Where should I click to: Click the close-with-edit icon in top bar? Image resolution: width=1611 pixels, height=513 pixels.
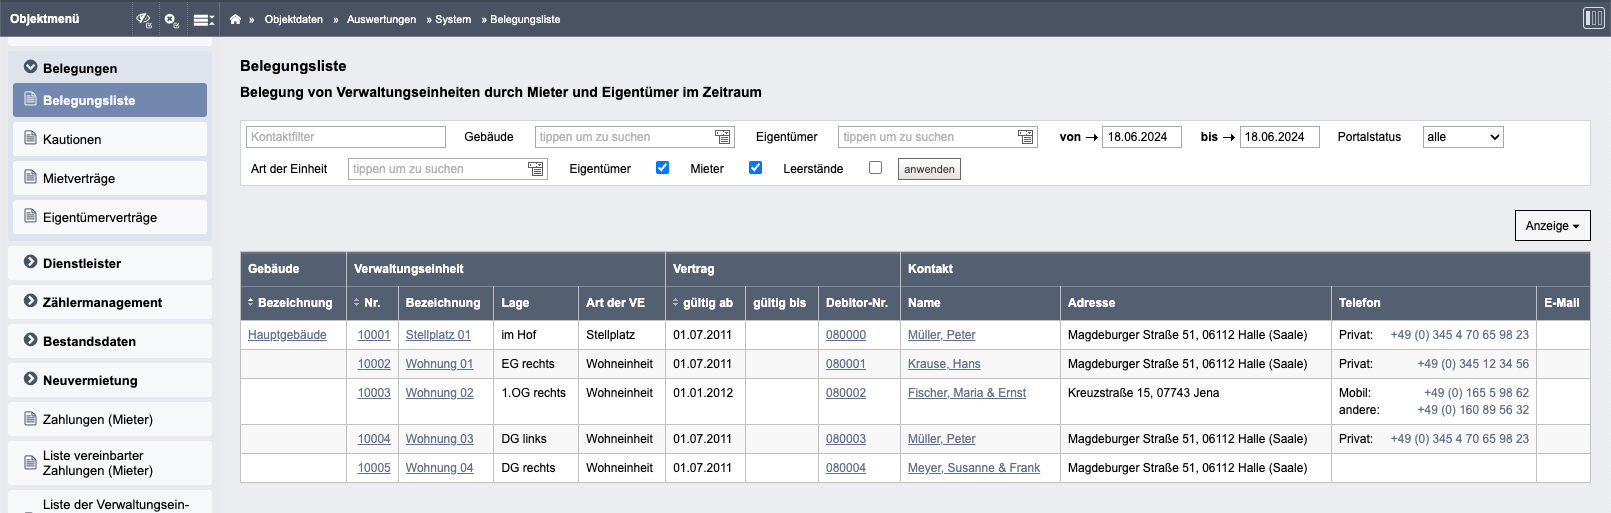(x=172, y=19)
